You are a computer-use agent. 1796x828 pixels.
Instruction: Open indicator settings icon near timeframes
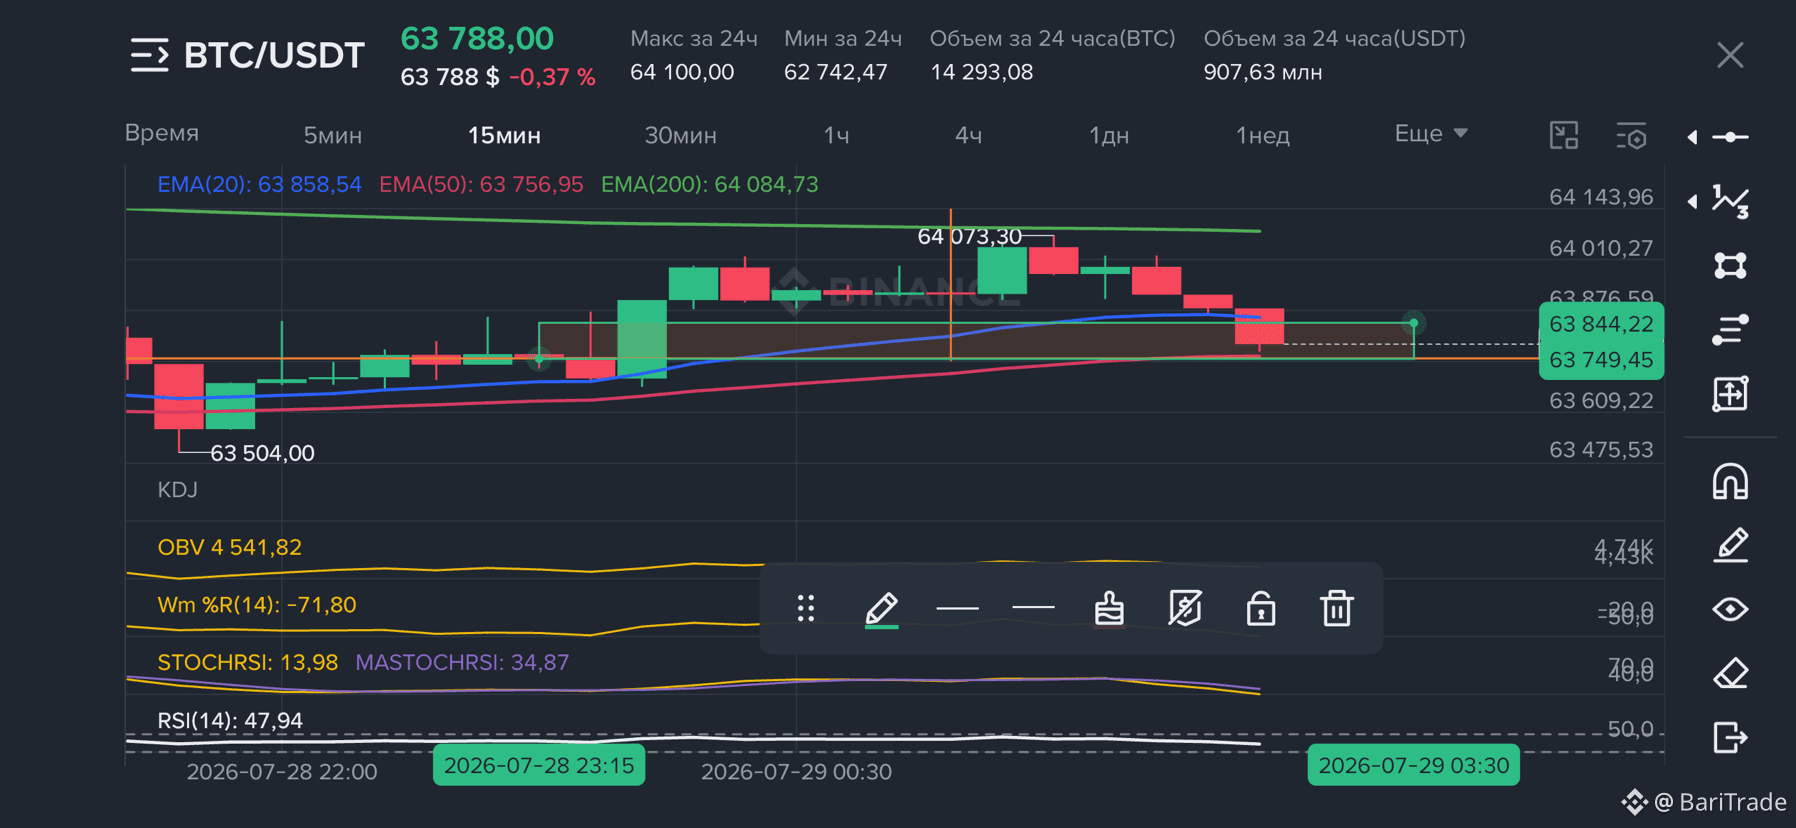[x=1631, y=135]
